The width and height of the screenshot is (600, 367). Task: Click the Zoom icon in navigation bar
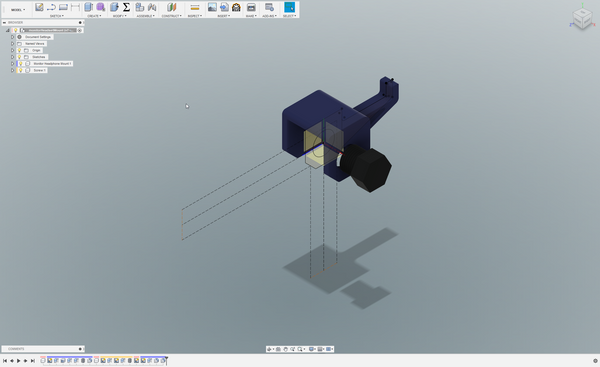pos(293,349)
